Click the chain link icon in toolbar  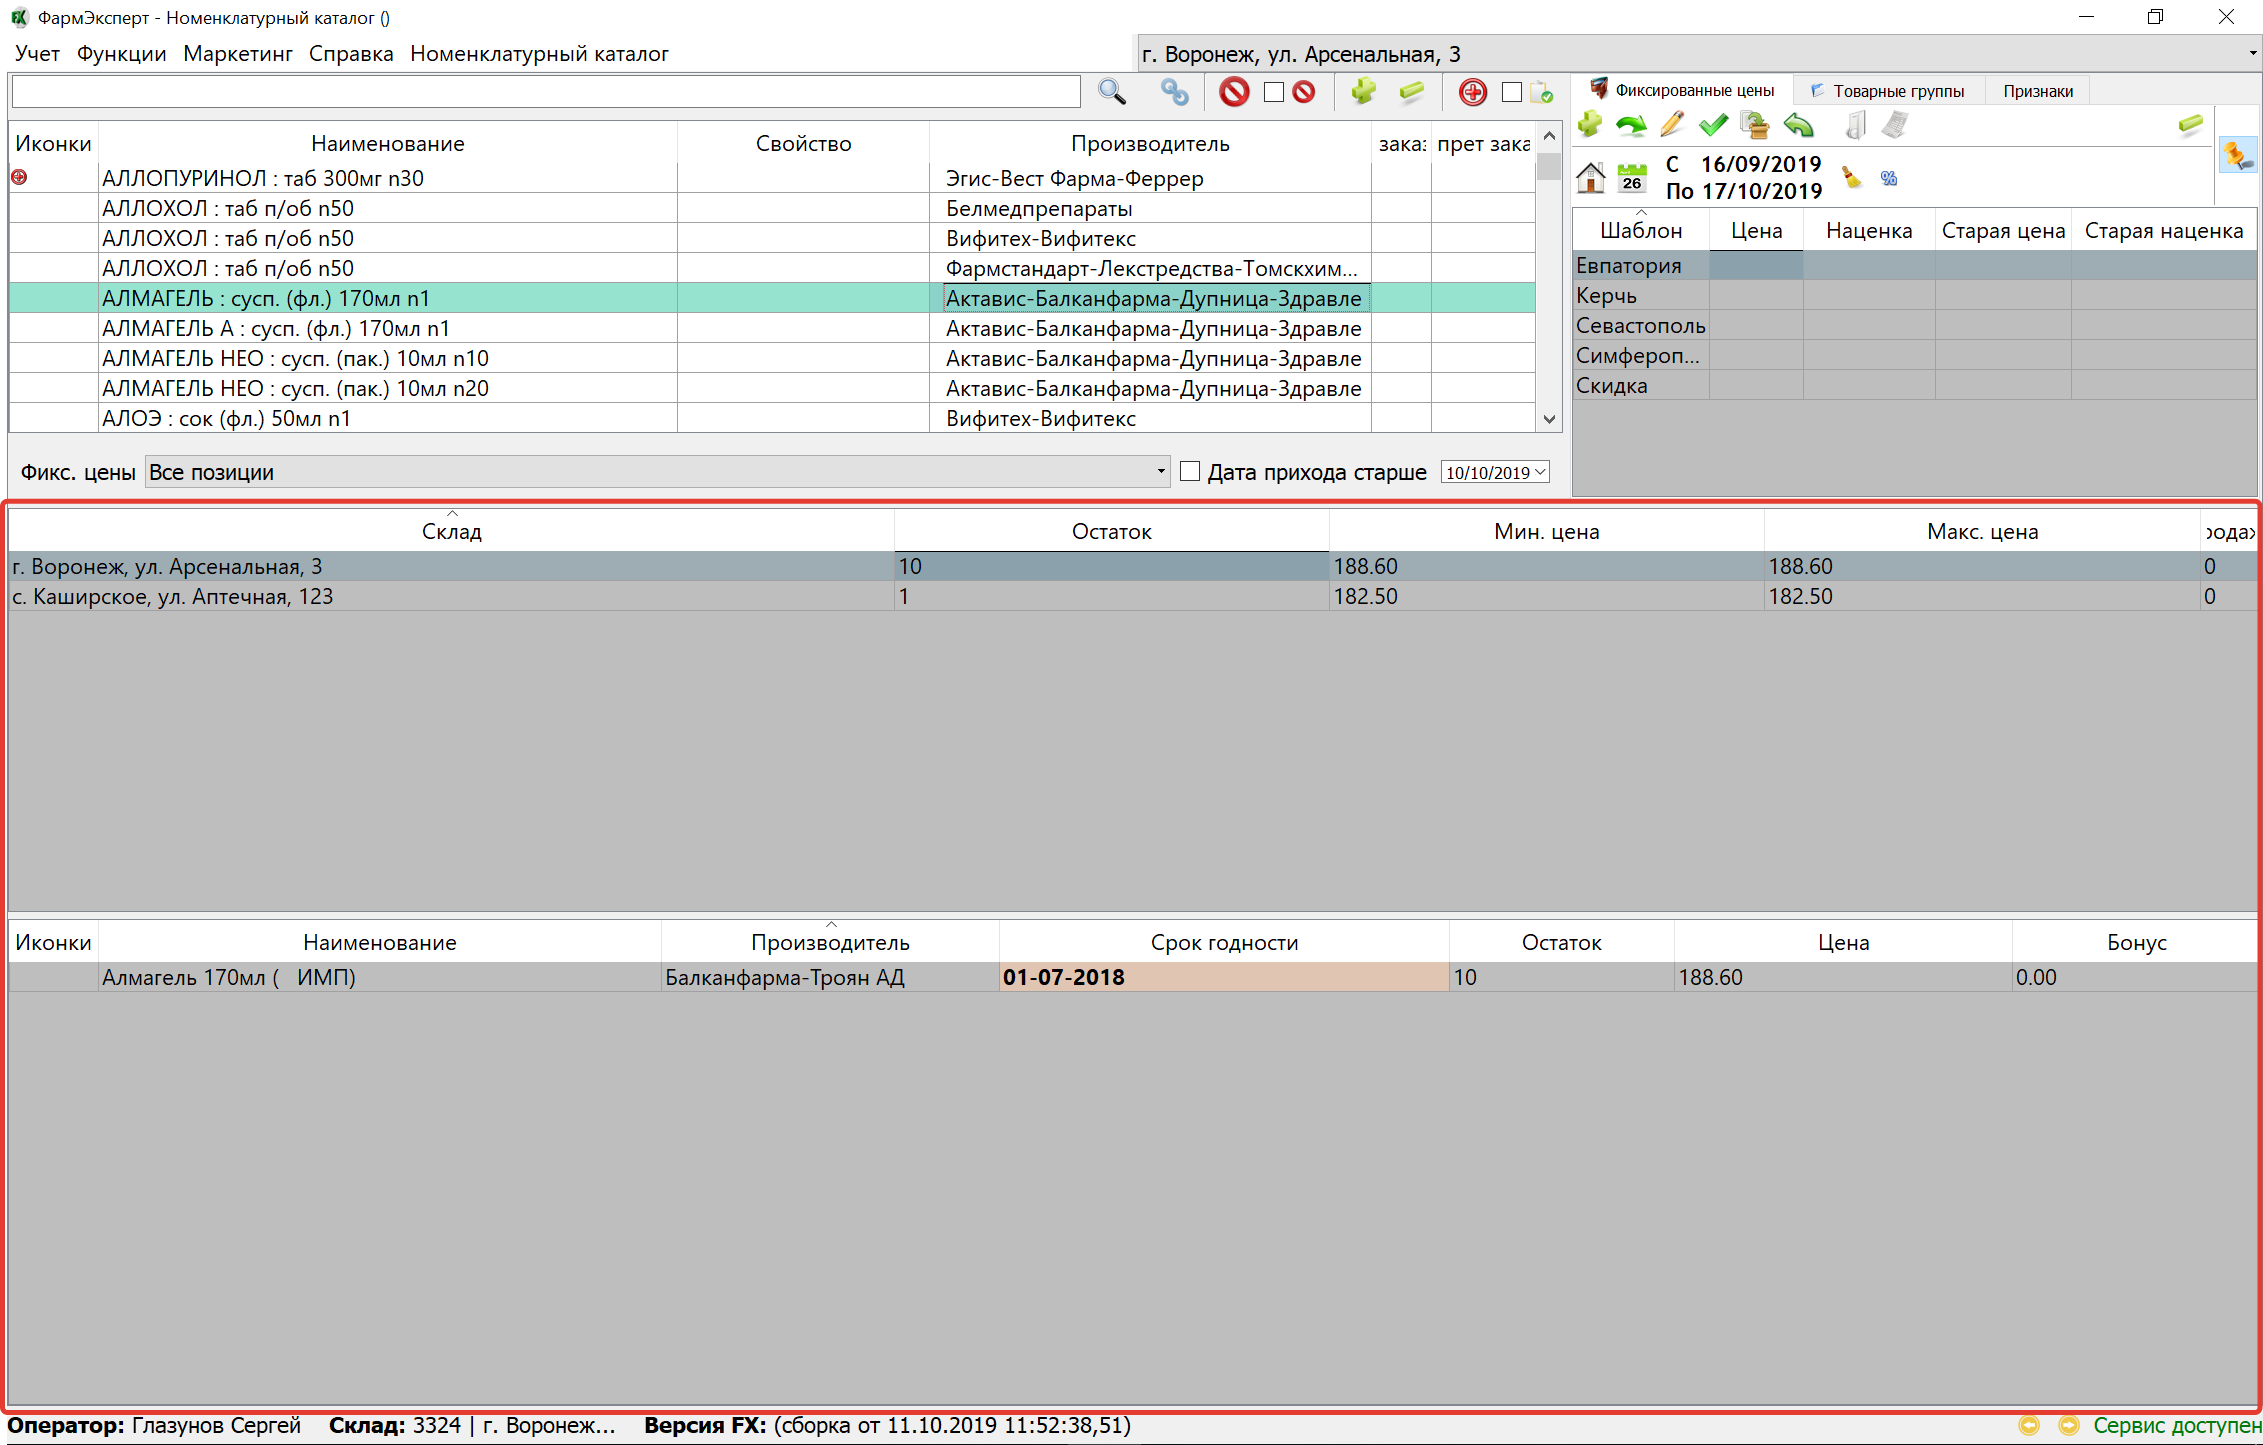click(1174, 92)
